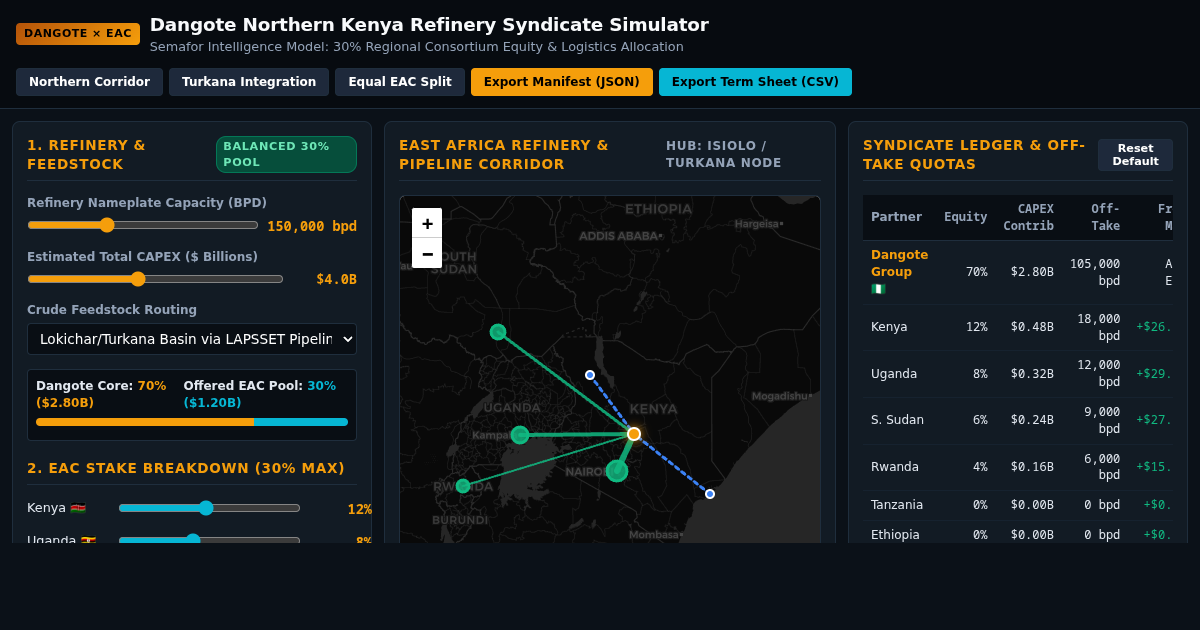Adjust Refinery Nameplate Capacity slider
Image resolution: width=1200 pixels, height=630 pixels.
tap(143, 225)
